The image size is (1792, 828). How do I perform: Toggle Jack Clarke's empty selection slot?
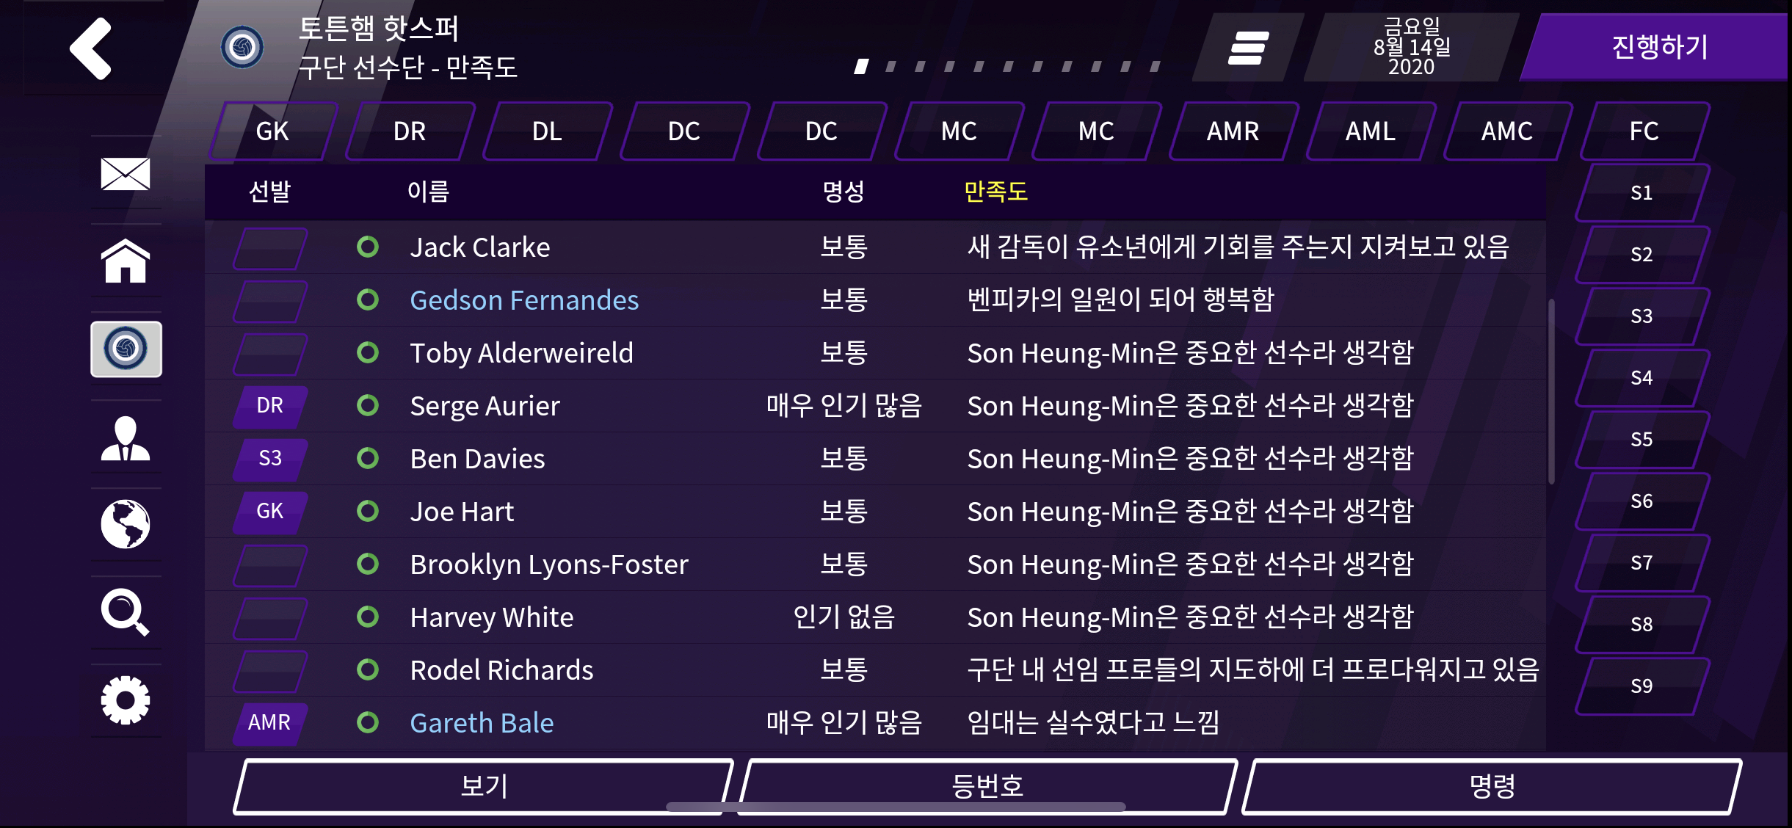tap(270, 248)
